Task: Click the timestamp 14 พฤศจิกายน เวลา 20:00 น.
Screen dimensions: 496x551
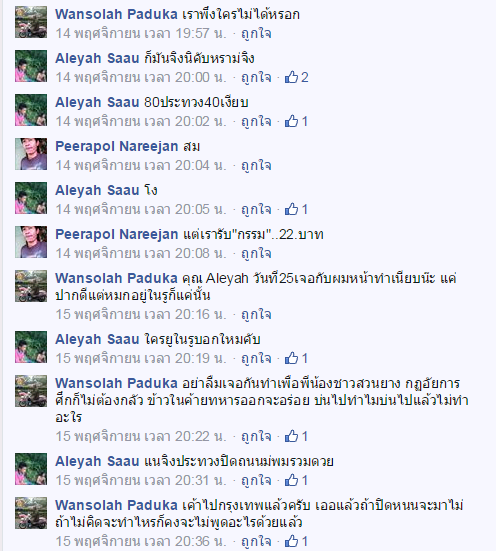Action: pos(141,77)
